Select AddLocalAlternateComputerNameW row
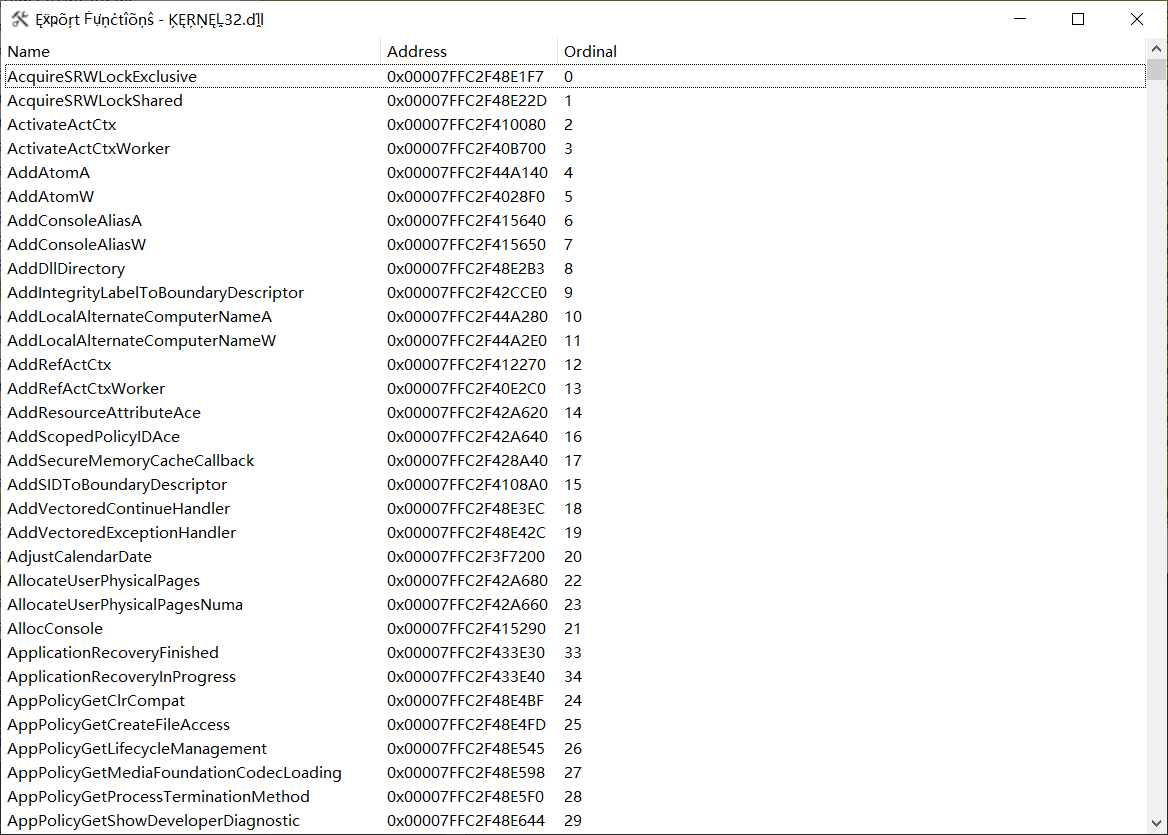1168x835 pixels. [x=575, y=340]
